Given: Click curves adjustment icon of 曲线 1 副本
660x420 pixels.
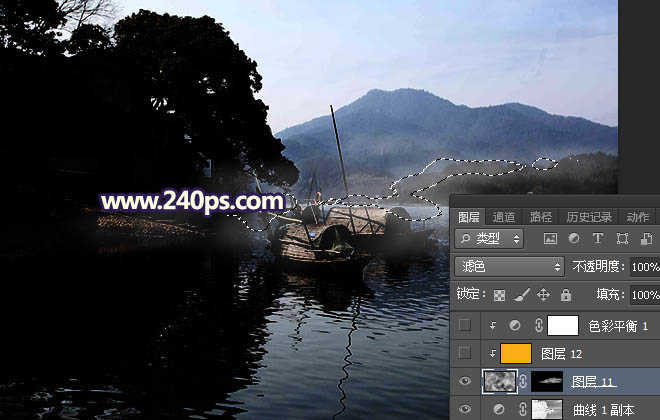Looking at the screenshot, I should tap(499, 409).
